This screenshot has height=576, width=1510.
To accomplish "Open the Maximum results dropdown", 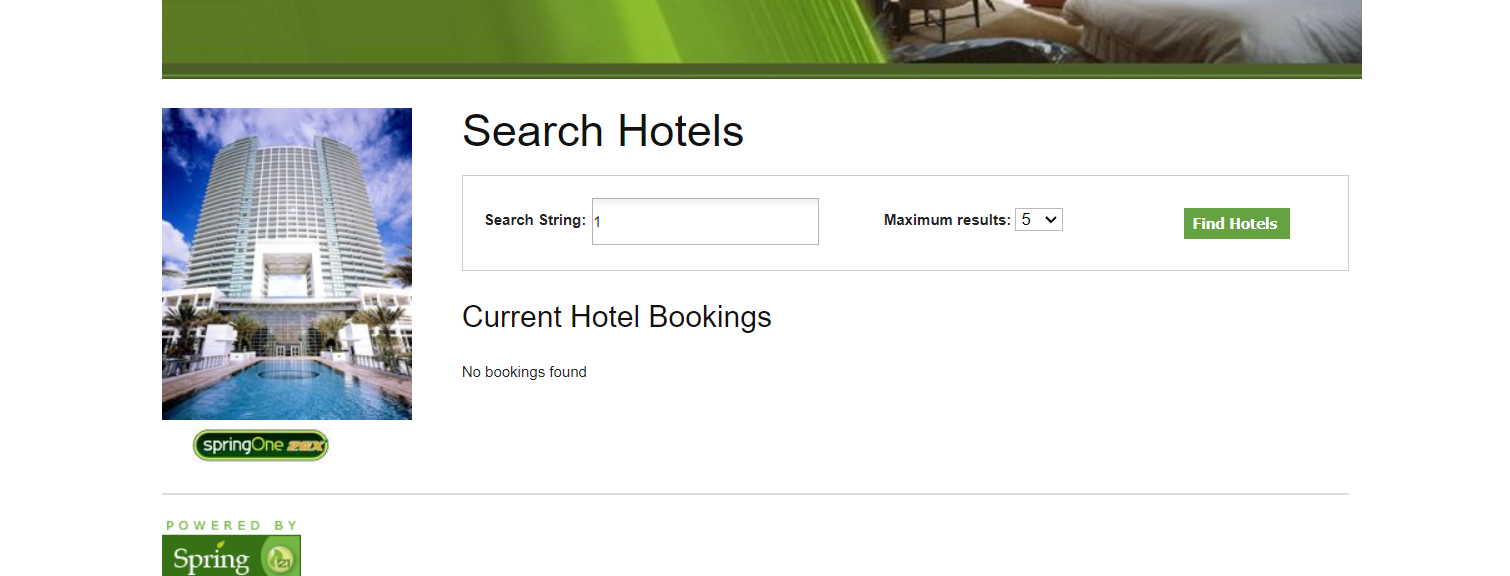I will click(1038, 220).
